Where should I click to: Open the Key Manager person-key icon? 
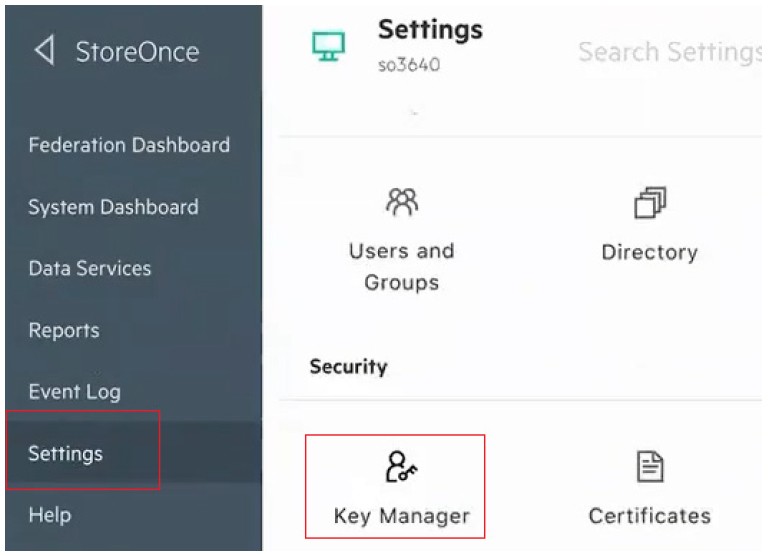401,467
